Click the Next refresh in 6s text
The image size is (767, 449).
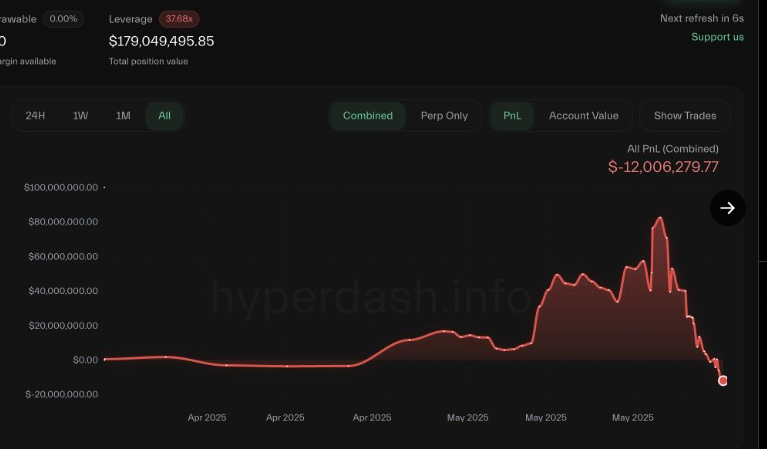click(x=702, y=19)
